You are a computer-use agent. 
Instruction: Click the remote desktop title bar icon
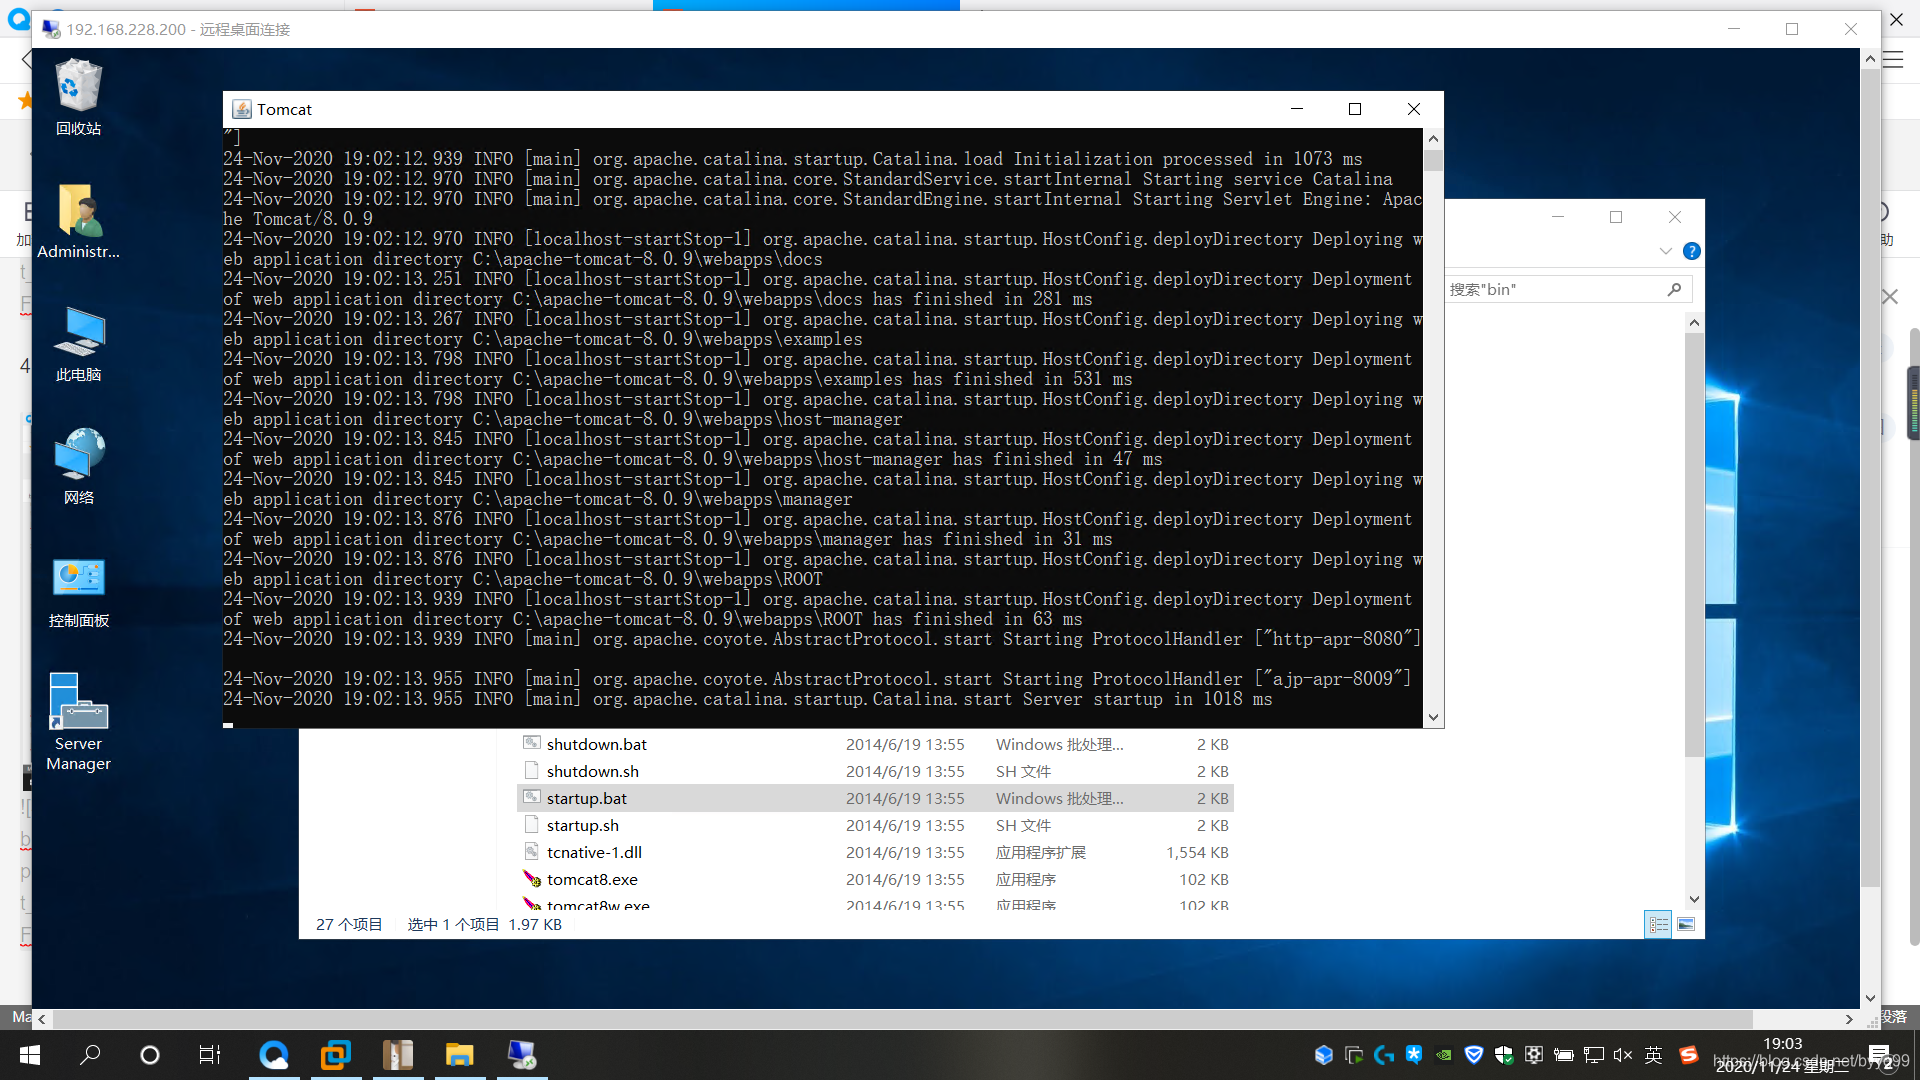pyautogui.click(x=51, y=29)
